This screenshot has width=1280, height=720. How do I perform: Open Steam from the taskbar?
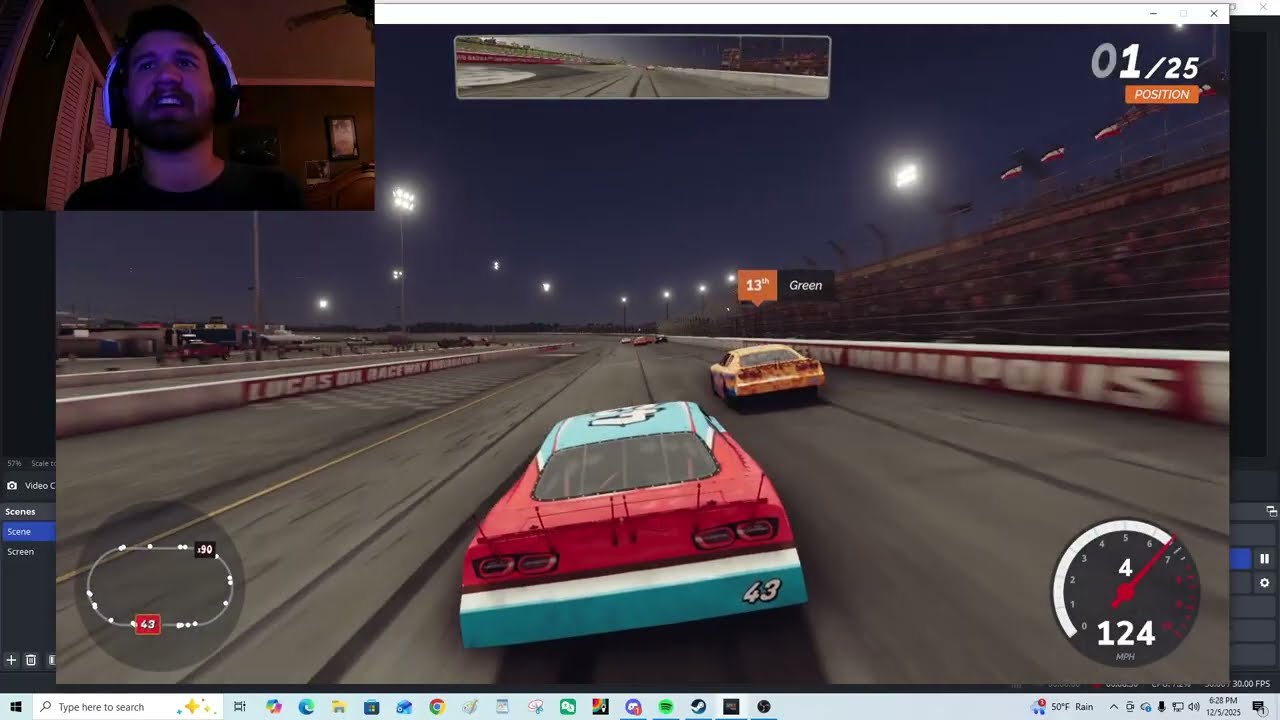(x=698, y=707)
